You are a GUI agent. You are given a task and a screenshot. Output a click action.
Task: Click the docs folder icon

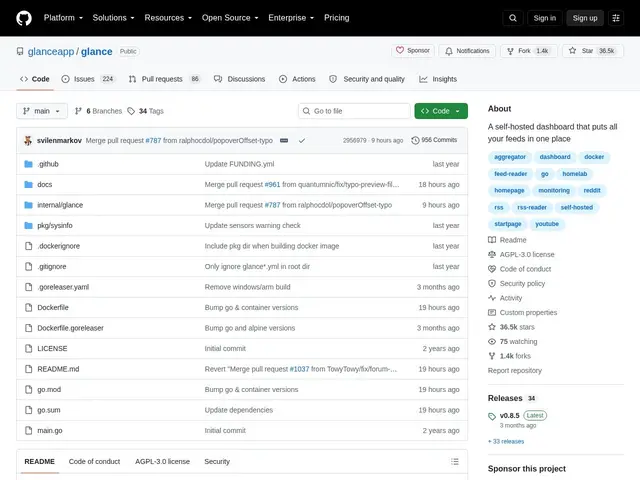[28, 184]
